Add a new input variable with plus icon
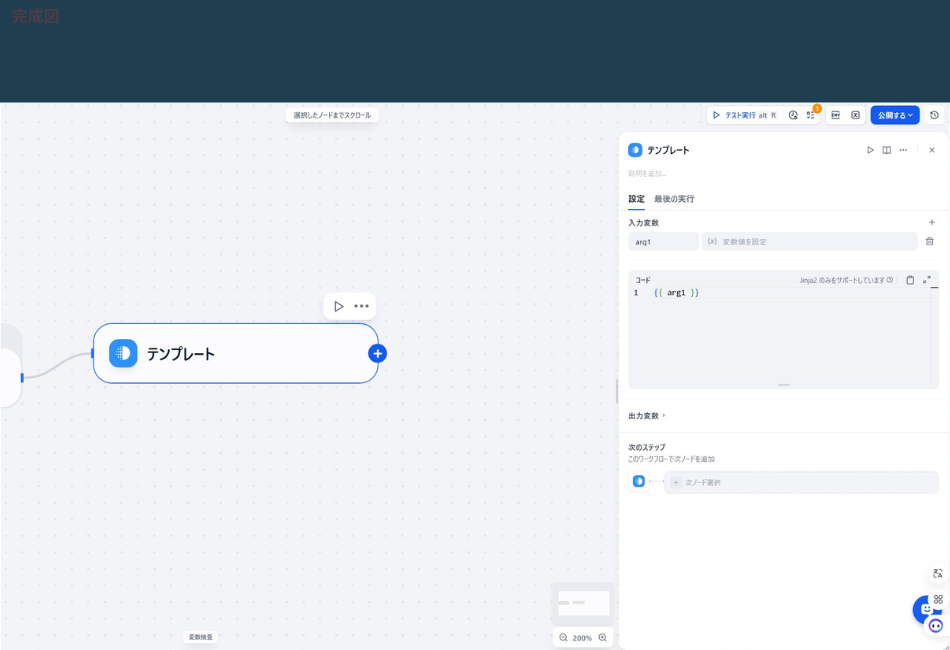Viewport: 950px width, 650px height. point(931,223)
